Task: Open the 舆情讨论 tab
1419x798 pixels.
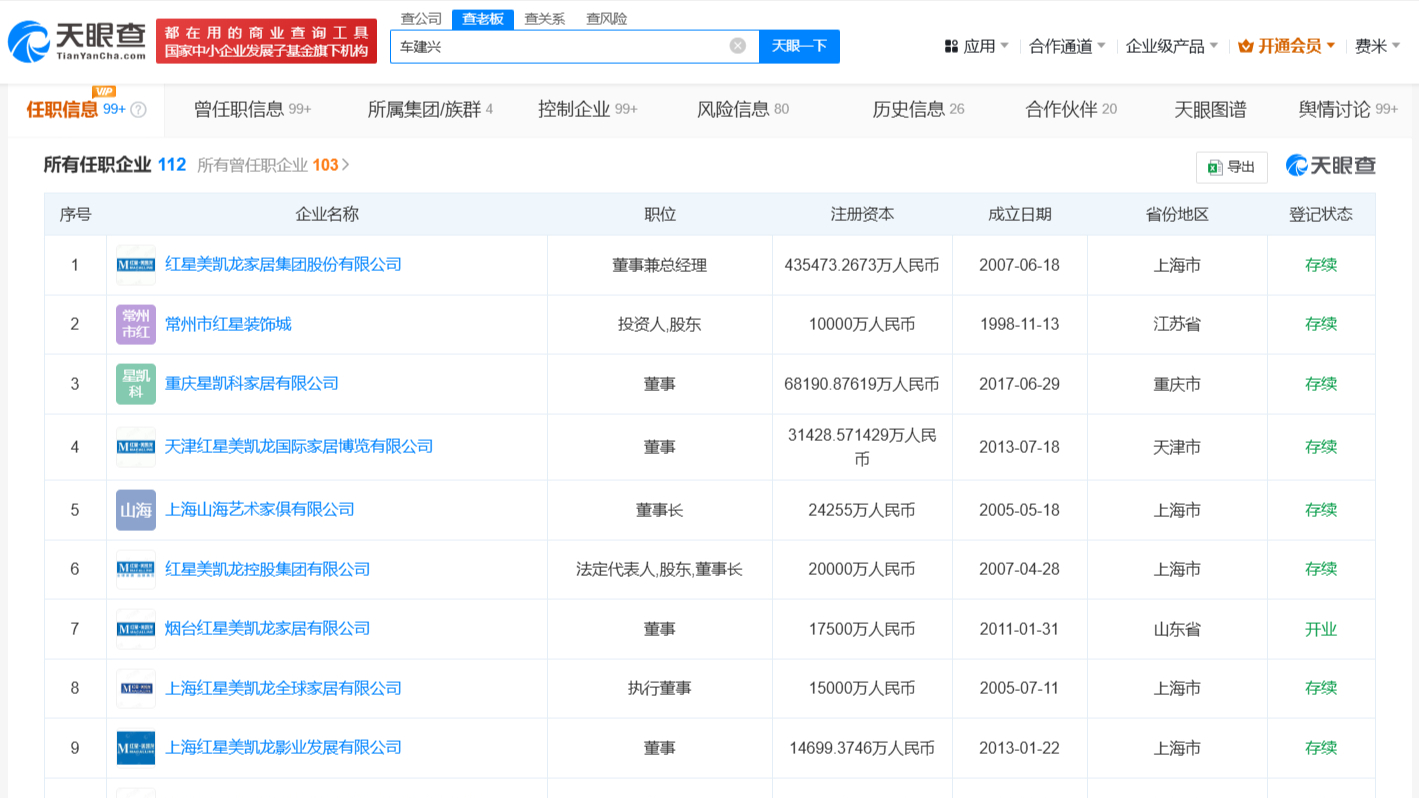Action: point(1348,109)
